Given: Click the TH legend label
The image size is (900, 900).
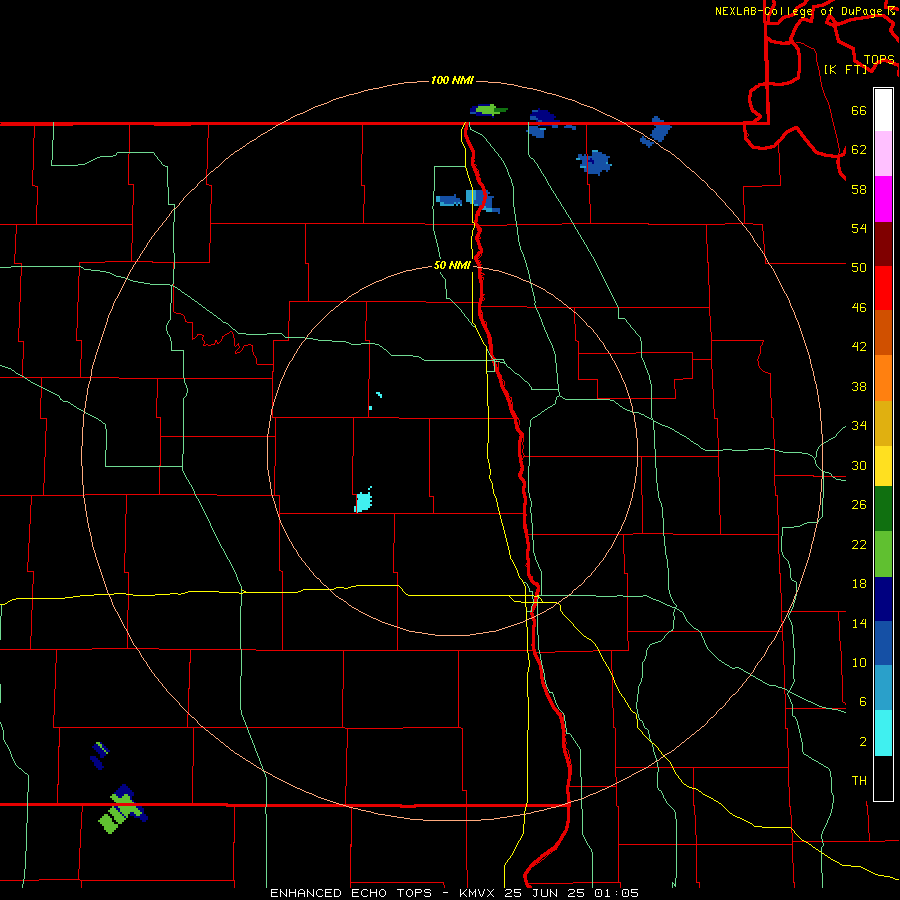Looking at the screenshot, I should point(859,781).
